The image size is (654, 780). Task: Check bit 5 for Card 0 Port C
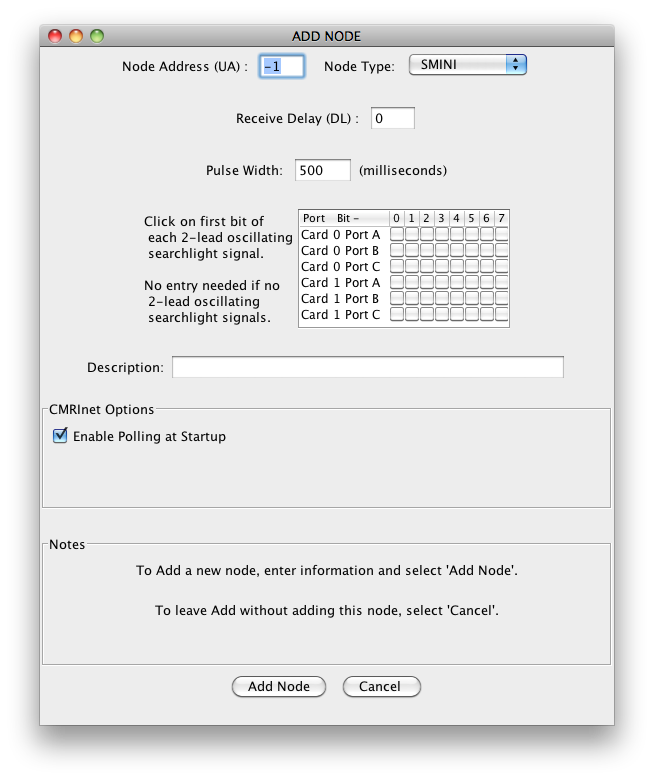point(472,266)
